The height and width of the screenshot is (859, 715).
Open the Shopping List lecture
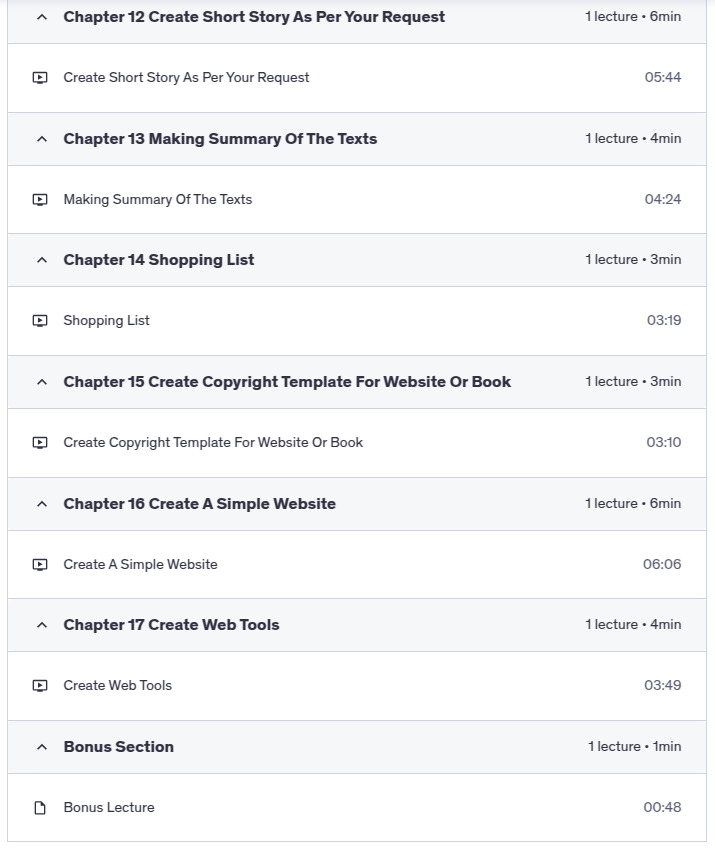[x=107, y=321]
